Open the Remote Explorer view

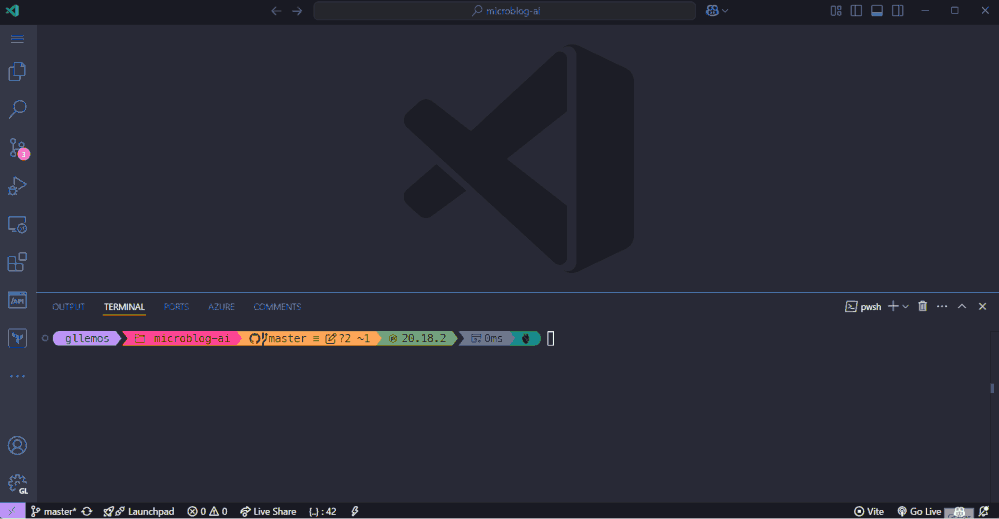click(x=17, y=224)
